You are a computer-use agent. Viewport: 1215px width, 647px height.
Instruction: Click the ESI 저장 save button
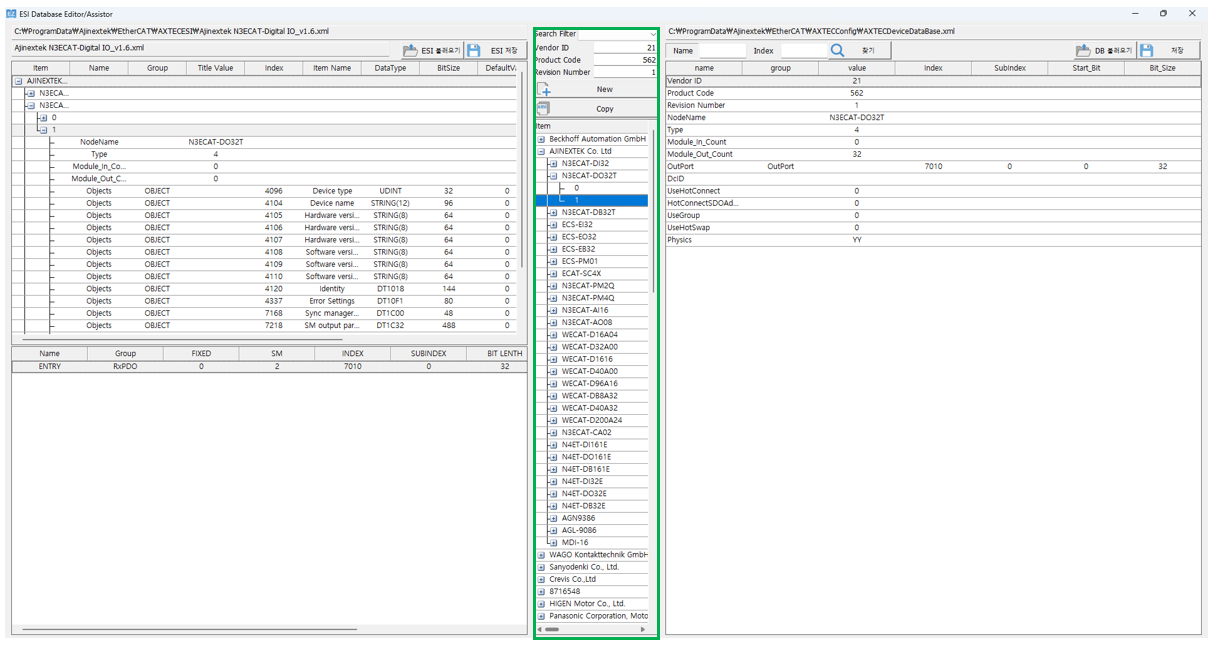[x=494, y=50]
